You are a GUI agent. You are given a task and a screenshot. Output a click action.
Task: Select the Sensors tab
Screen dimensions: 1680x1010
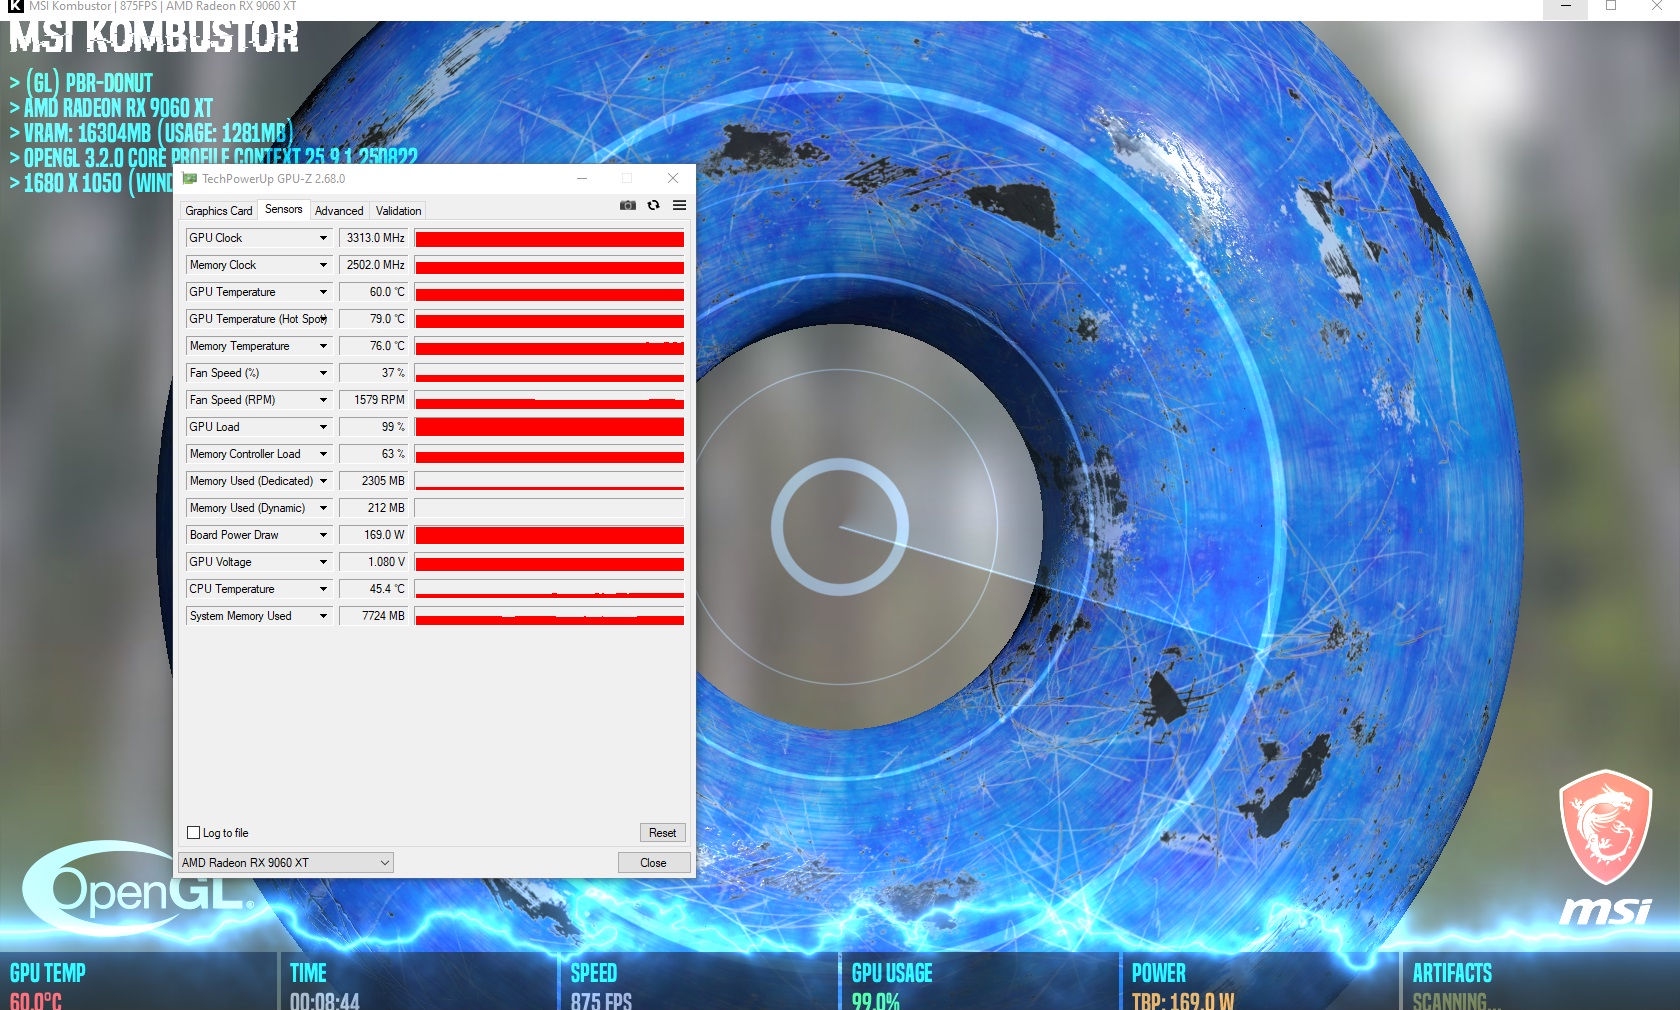coord(284,209)
